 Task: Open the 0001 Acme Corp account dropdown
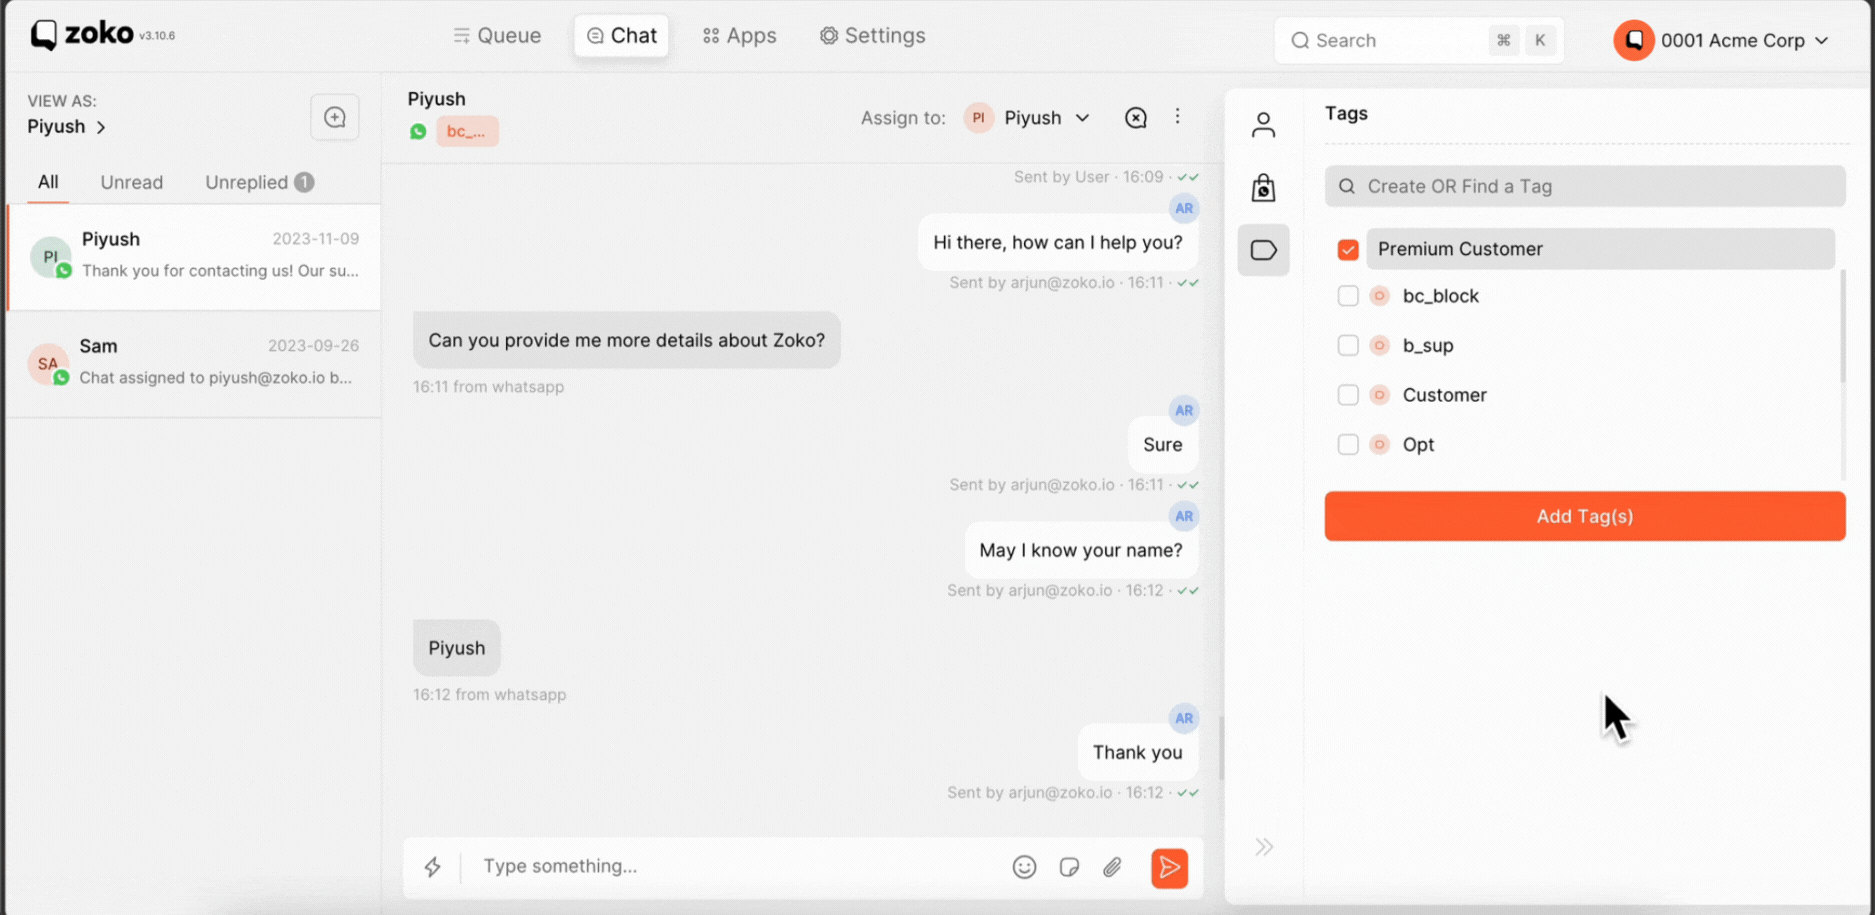1745,40
